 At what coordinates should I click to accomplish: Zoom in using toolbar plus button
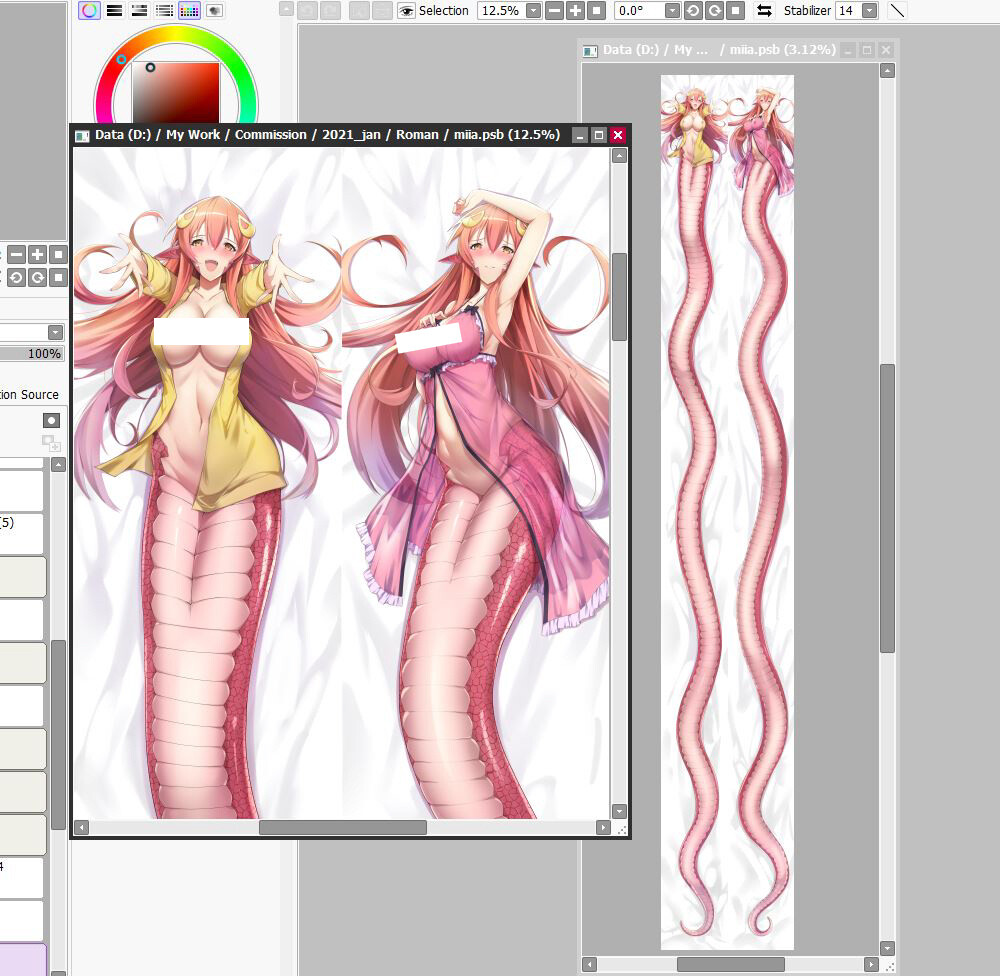click(x=575, y=11)
